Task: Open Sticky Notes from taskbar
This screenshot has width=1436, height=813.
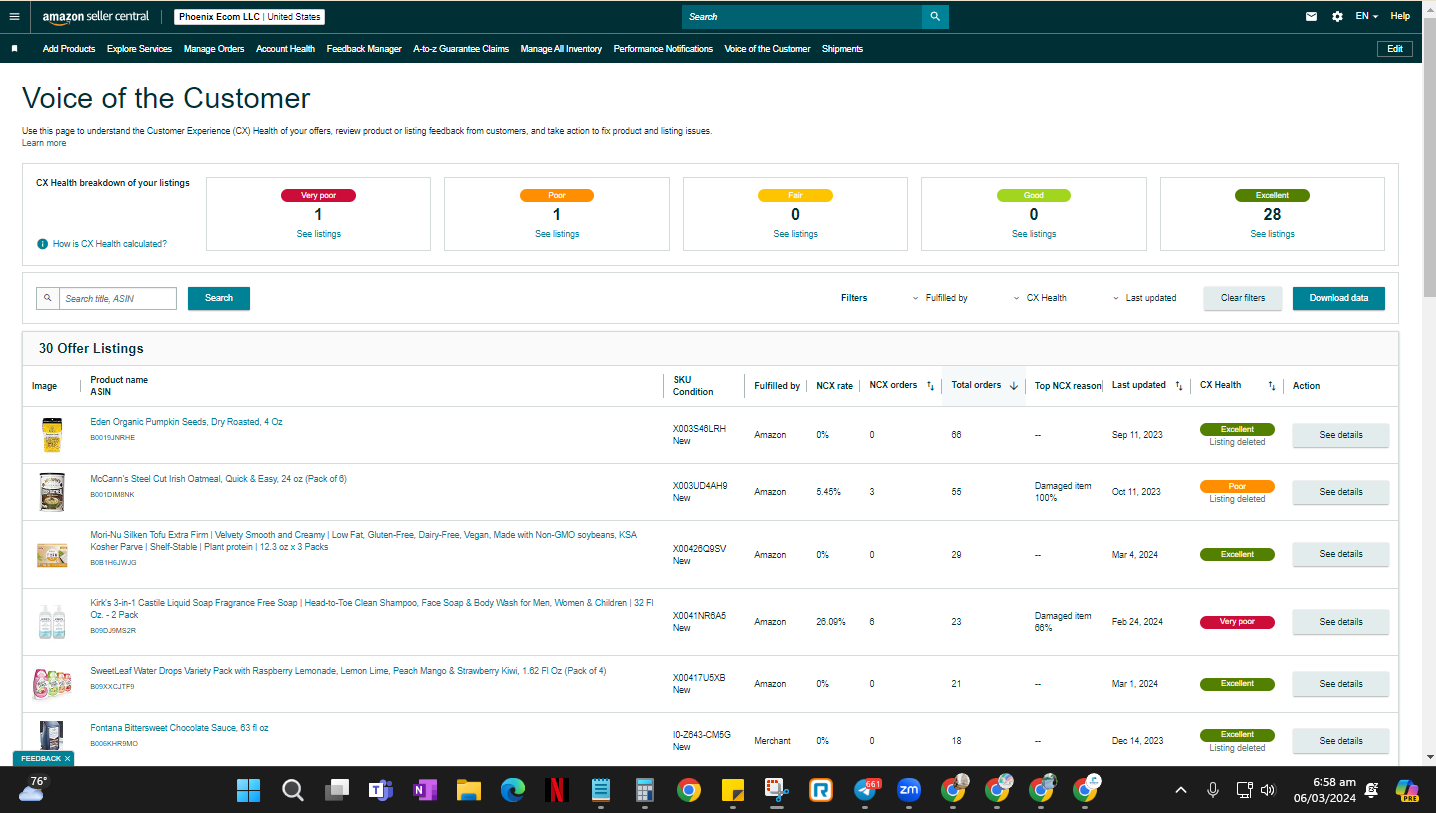Action: [732, 790]
